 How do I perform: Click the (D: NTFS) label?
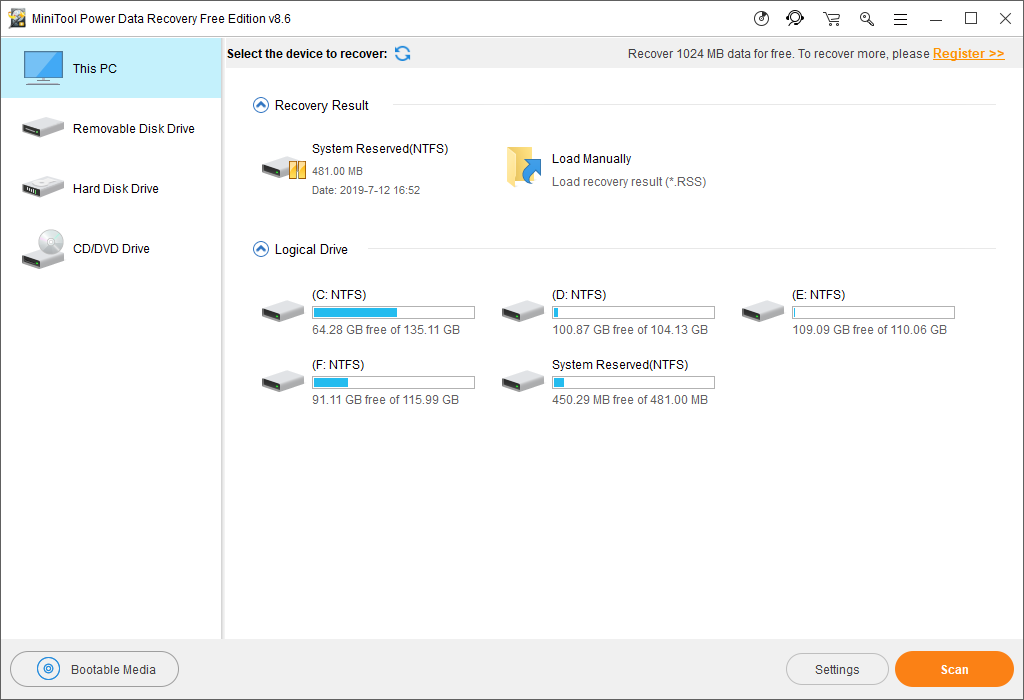click(x=579, y=294)
